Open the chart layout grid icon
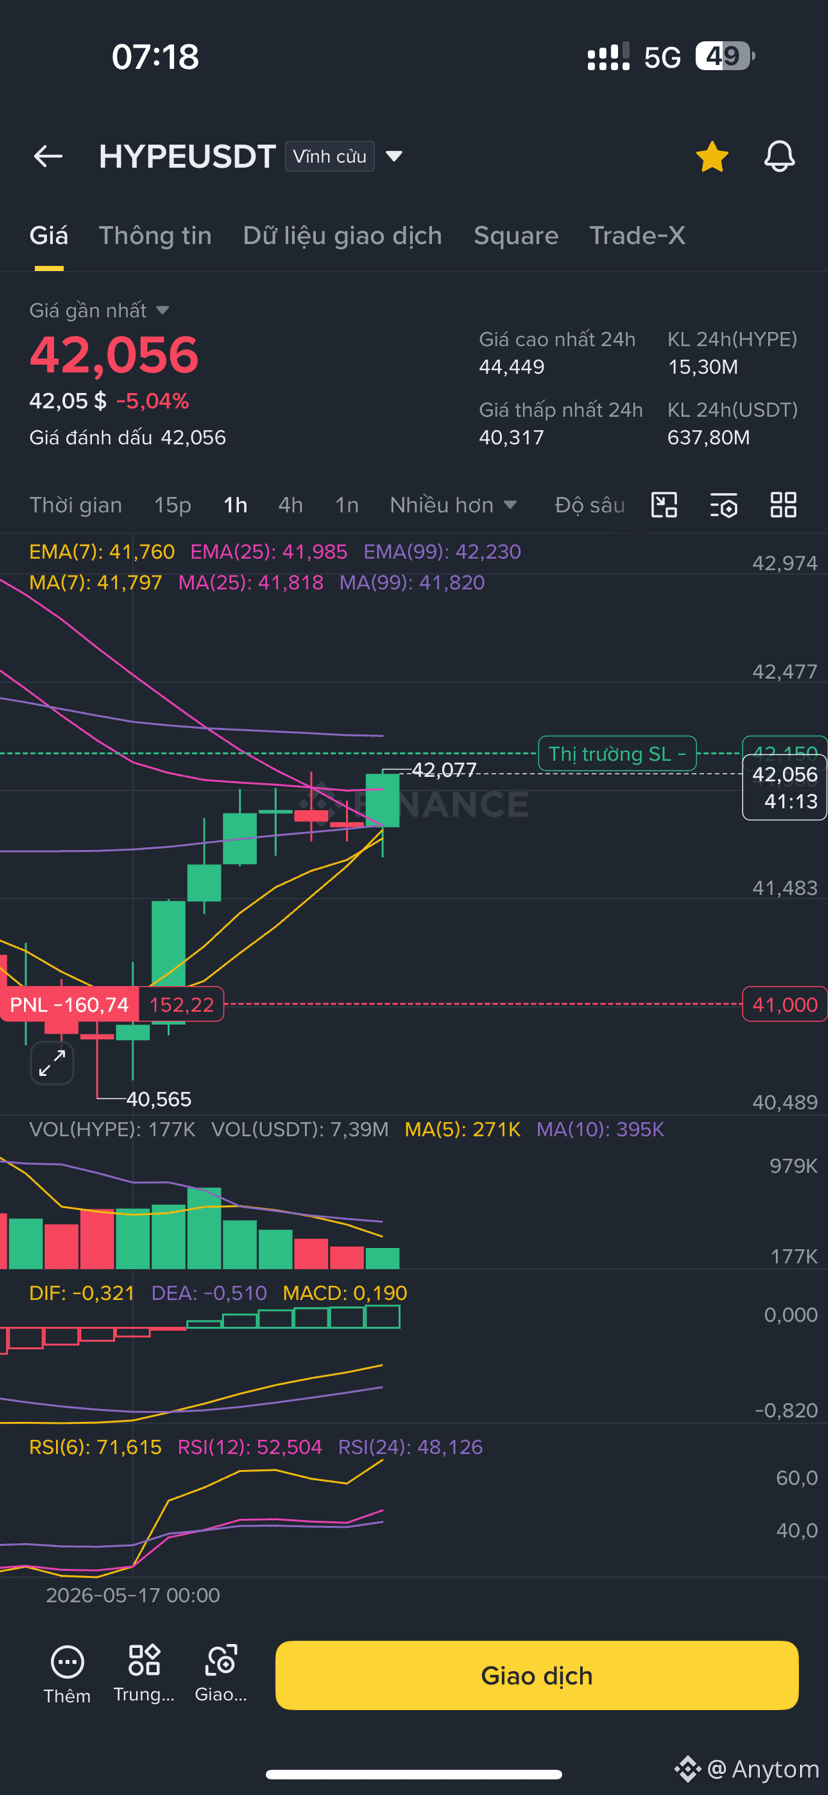828x1795 pixels. (x=784, y=505)
